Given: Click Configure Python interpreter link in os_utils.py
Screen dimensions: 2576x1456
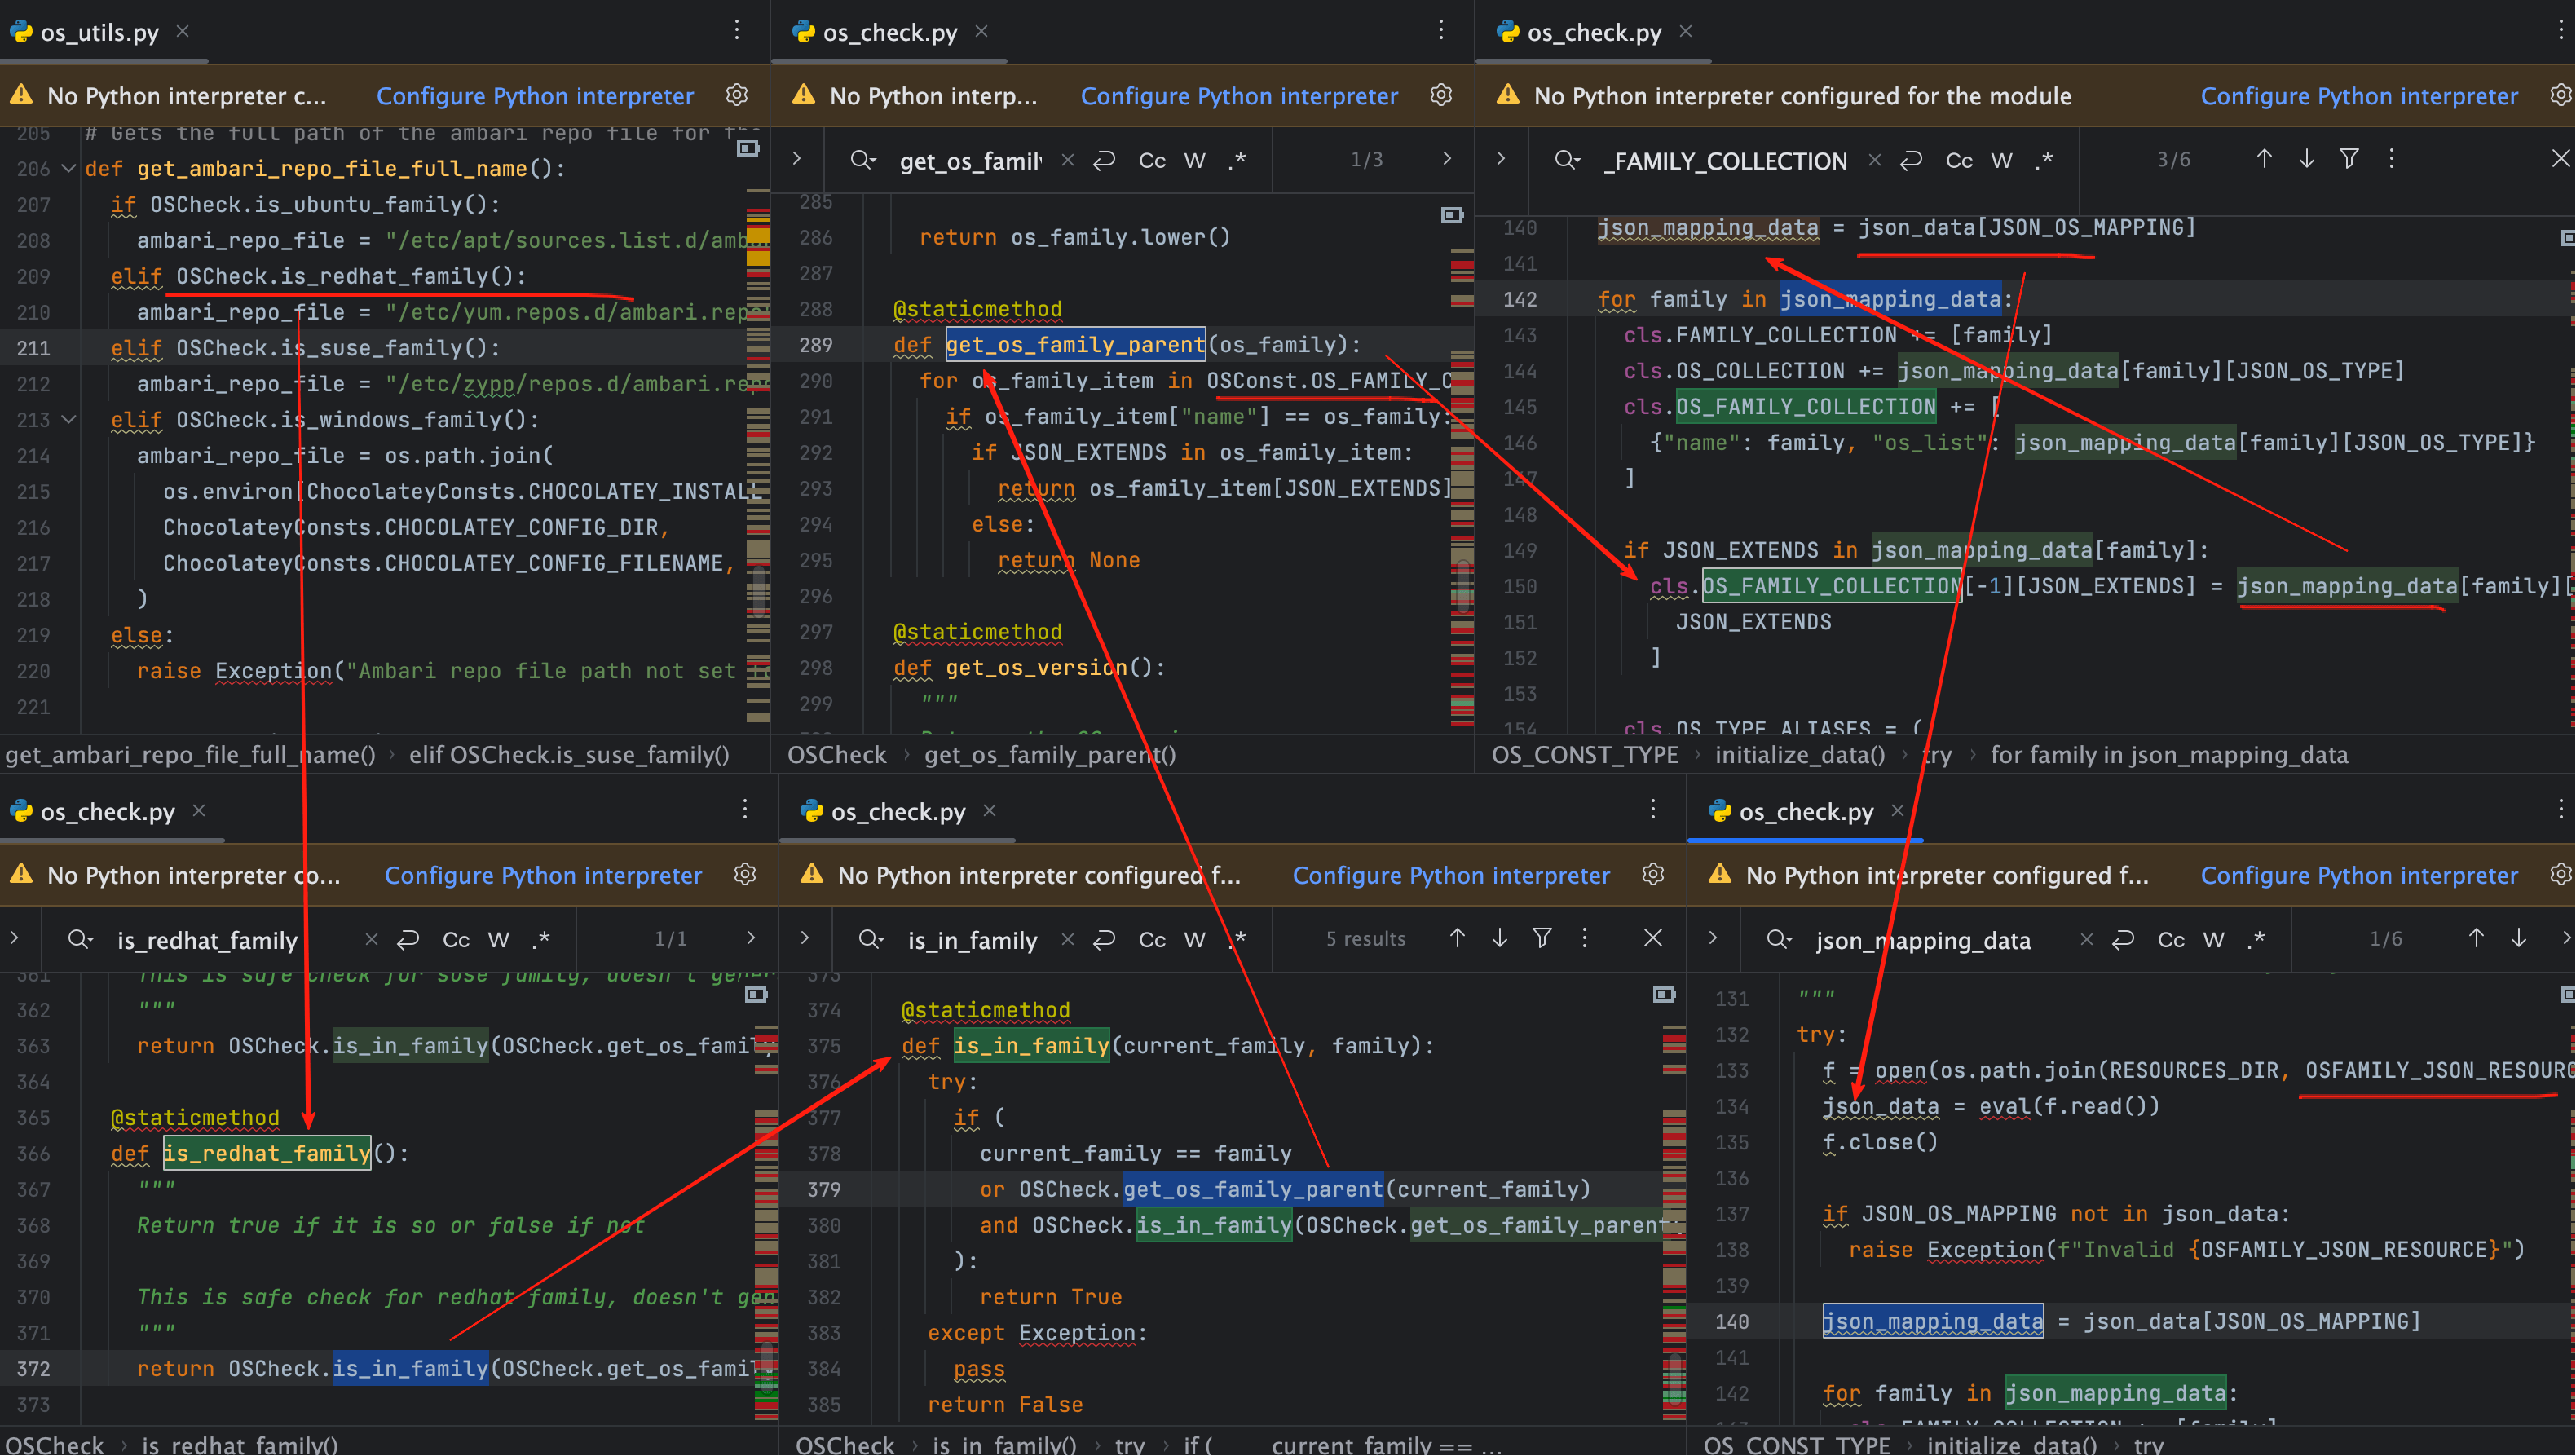Looking at the screenshot, I should coord(534,96).
